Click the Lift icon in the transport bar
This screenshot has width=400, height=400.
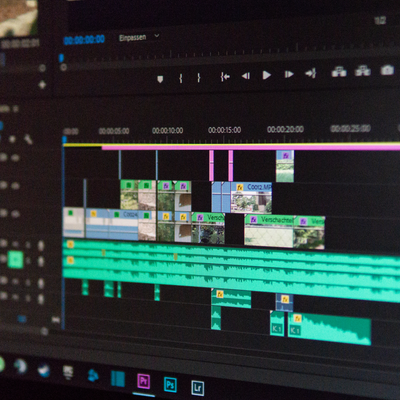coord(339,72)
